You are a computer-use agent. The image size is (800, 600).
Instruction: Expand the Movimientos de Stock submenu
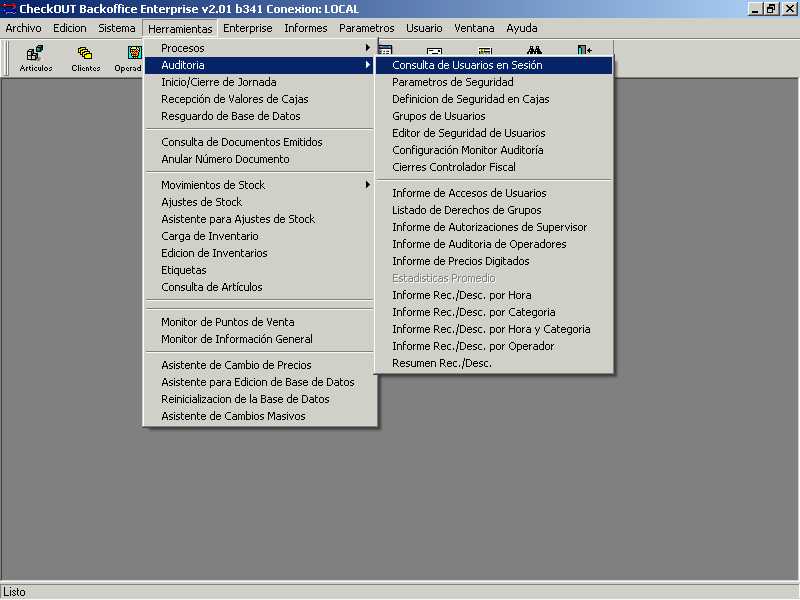click(260, 185)
